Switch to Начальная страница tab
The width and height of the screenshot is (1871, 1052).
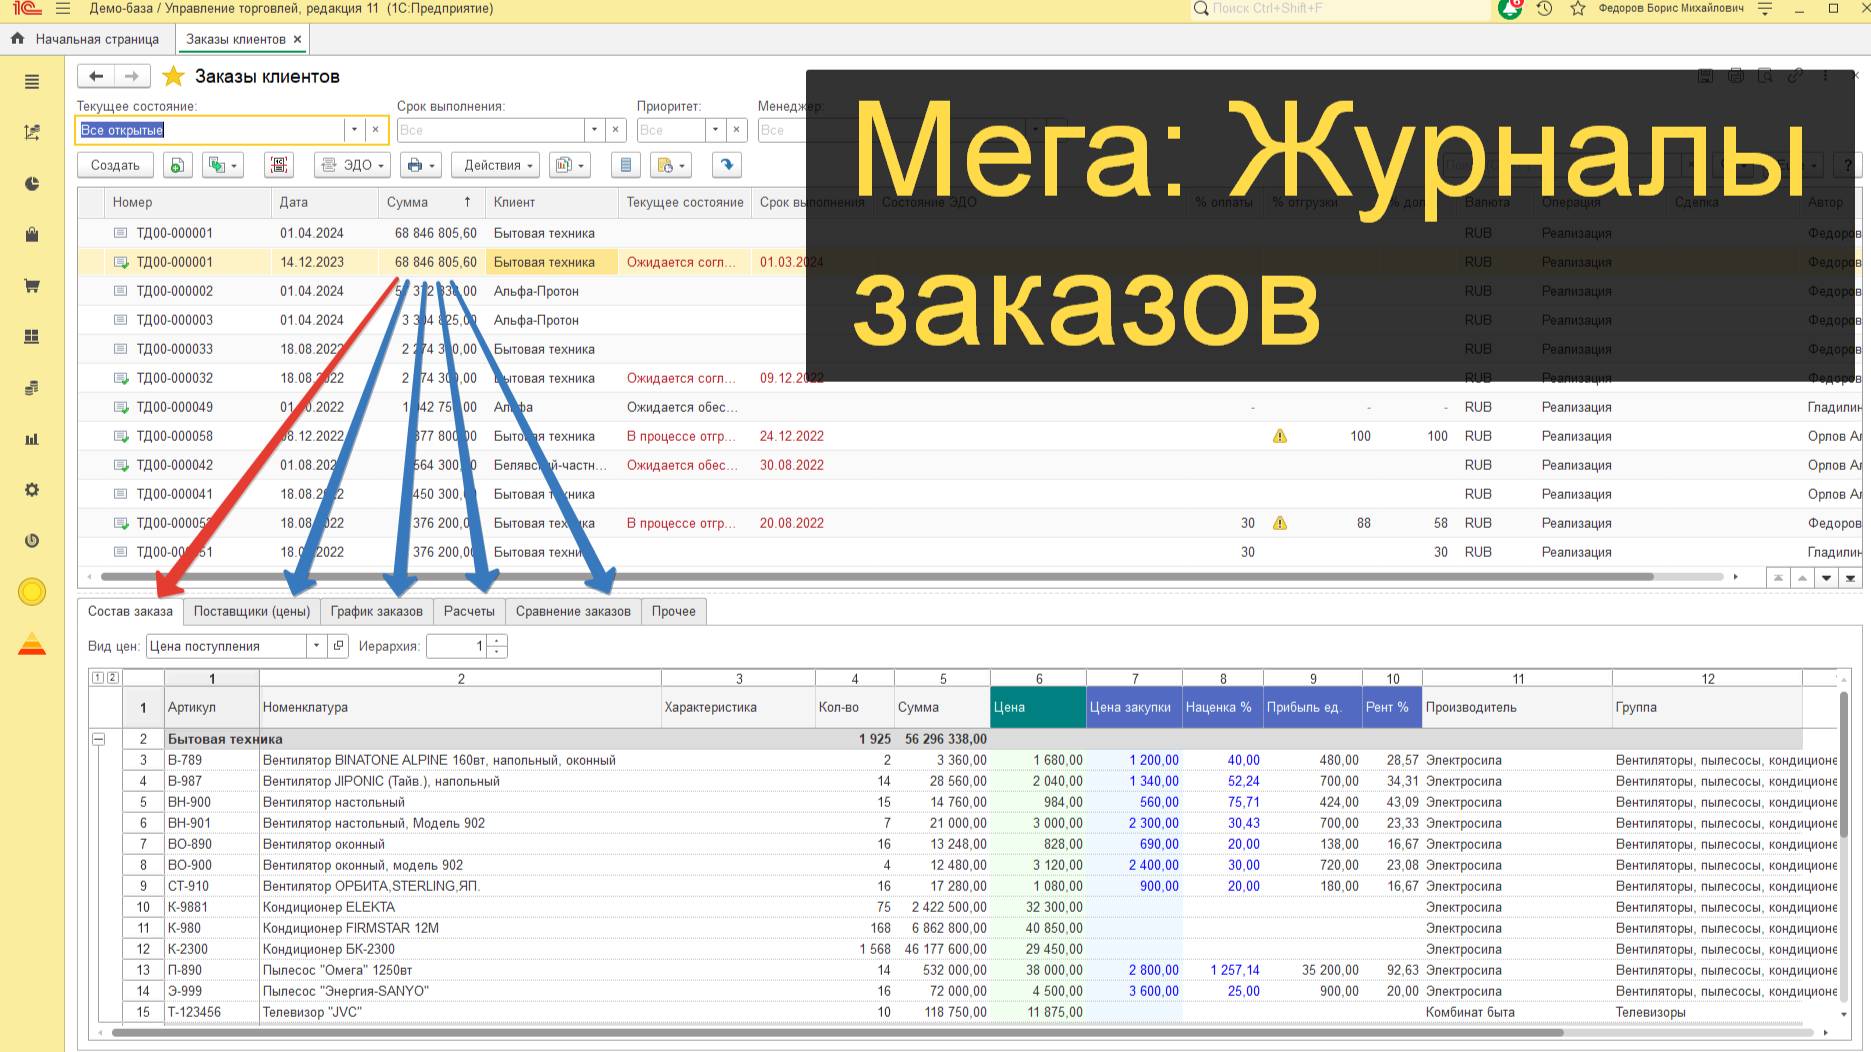pos(86,39)
